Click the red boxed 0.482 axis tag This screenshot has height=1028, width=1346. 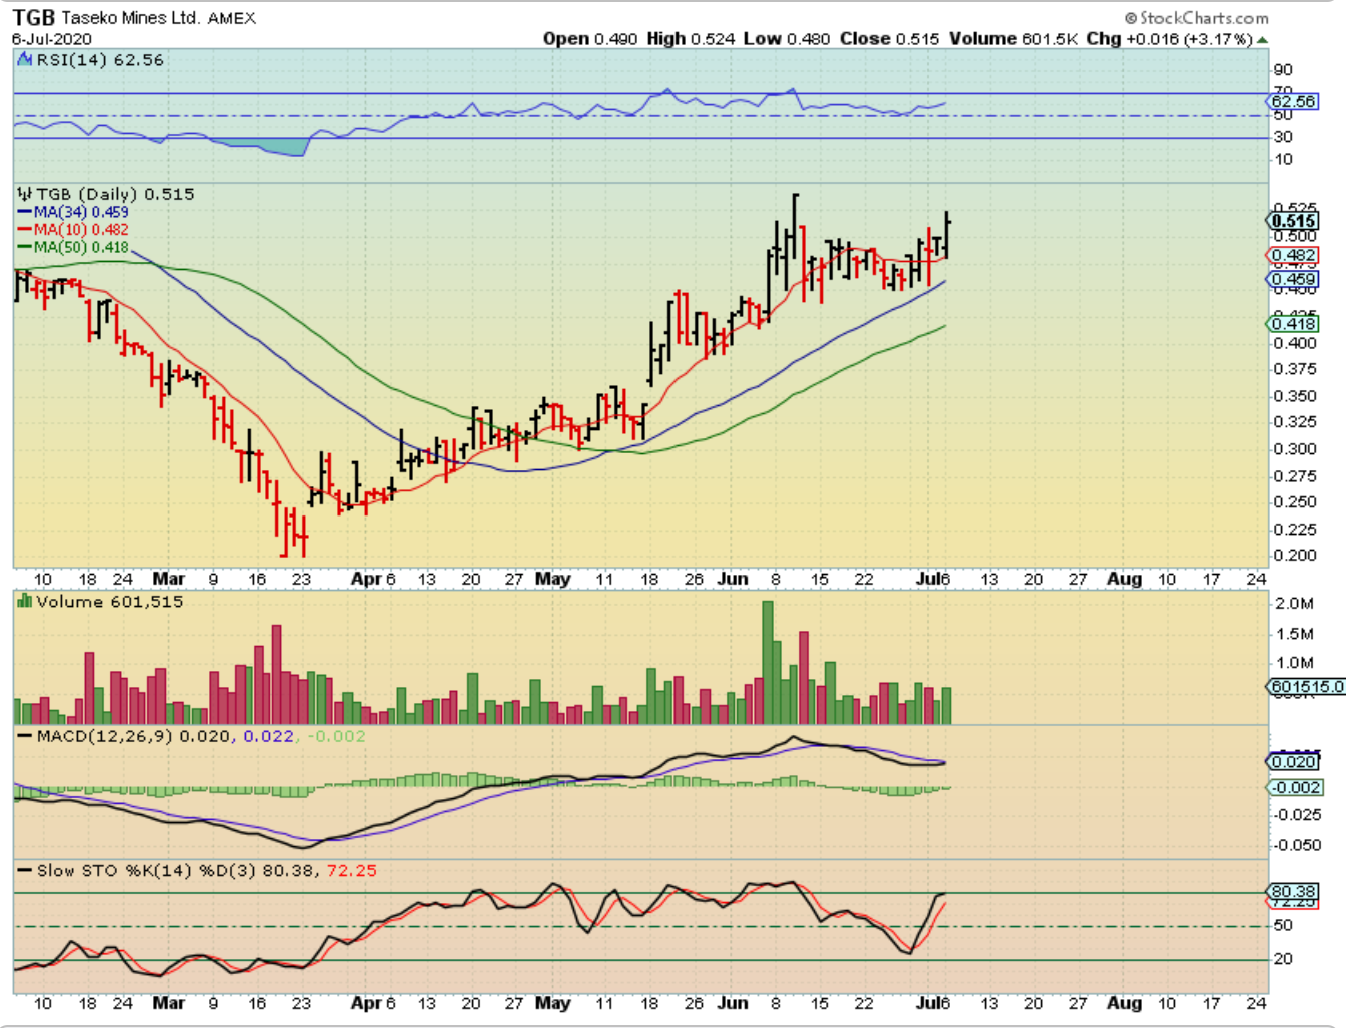pyautogui.click(x=1293, y=255)
